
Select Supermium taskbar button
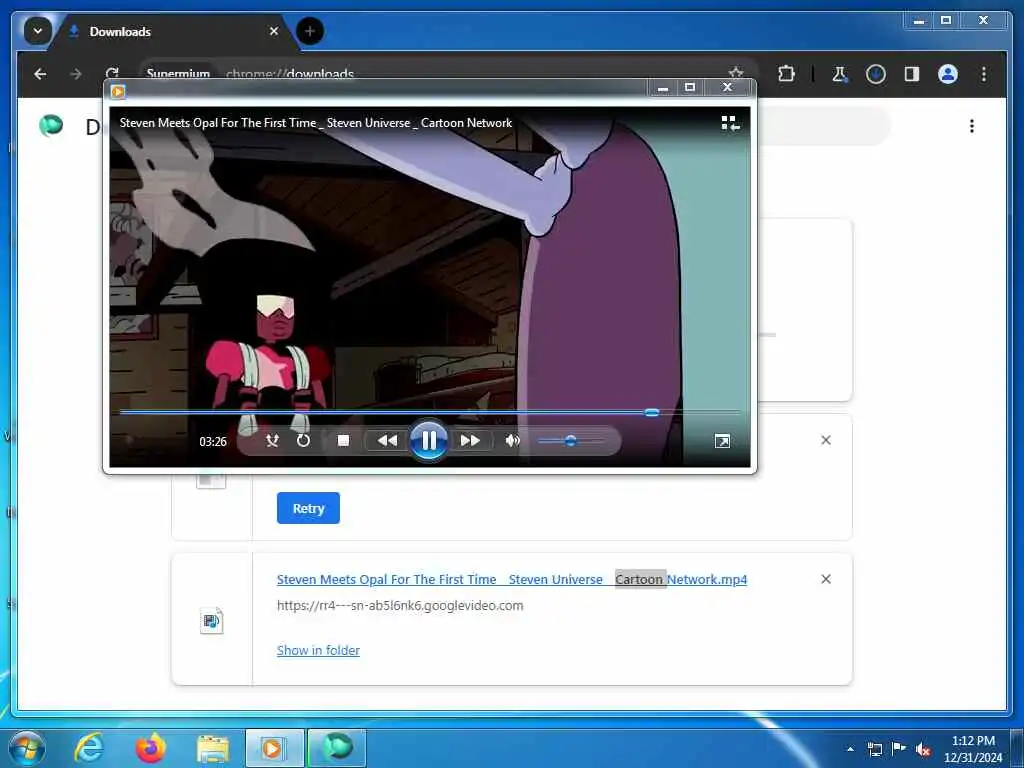point(337,748)
